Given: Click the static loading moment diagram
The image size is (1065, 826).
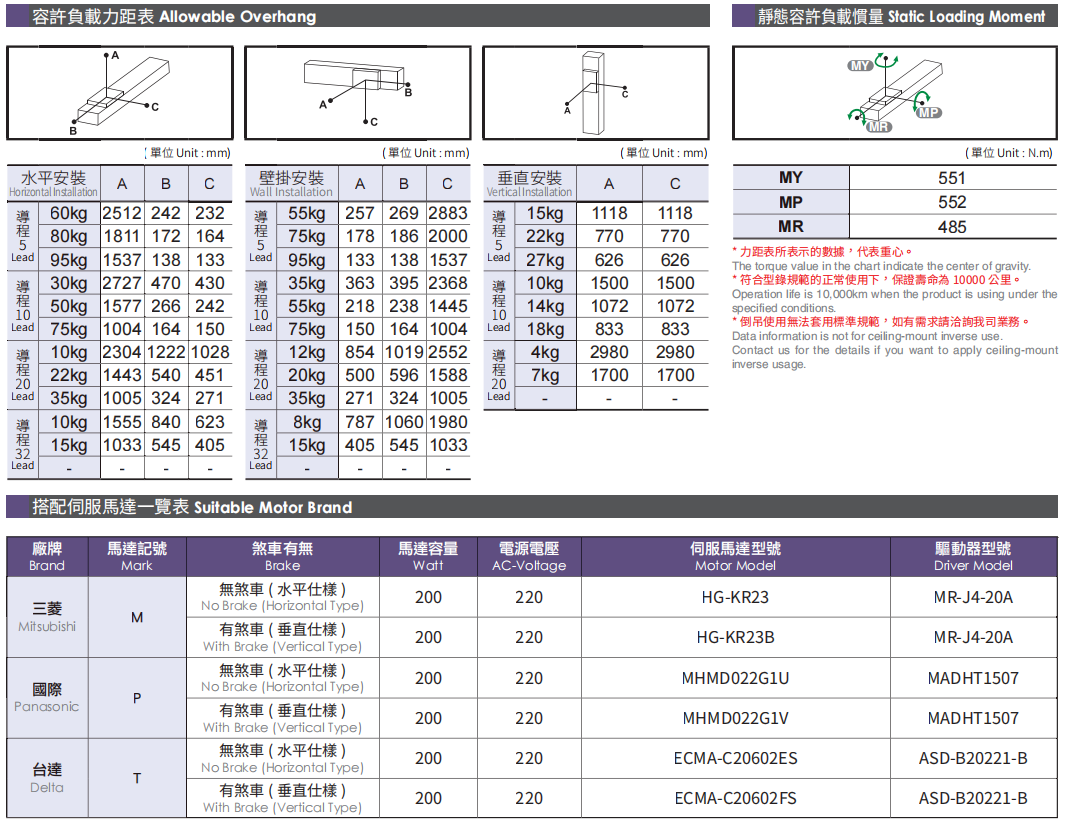Looking at the screenshot, I should (894, 92).
